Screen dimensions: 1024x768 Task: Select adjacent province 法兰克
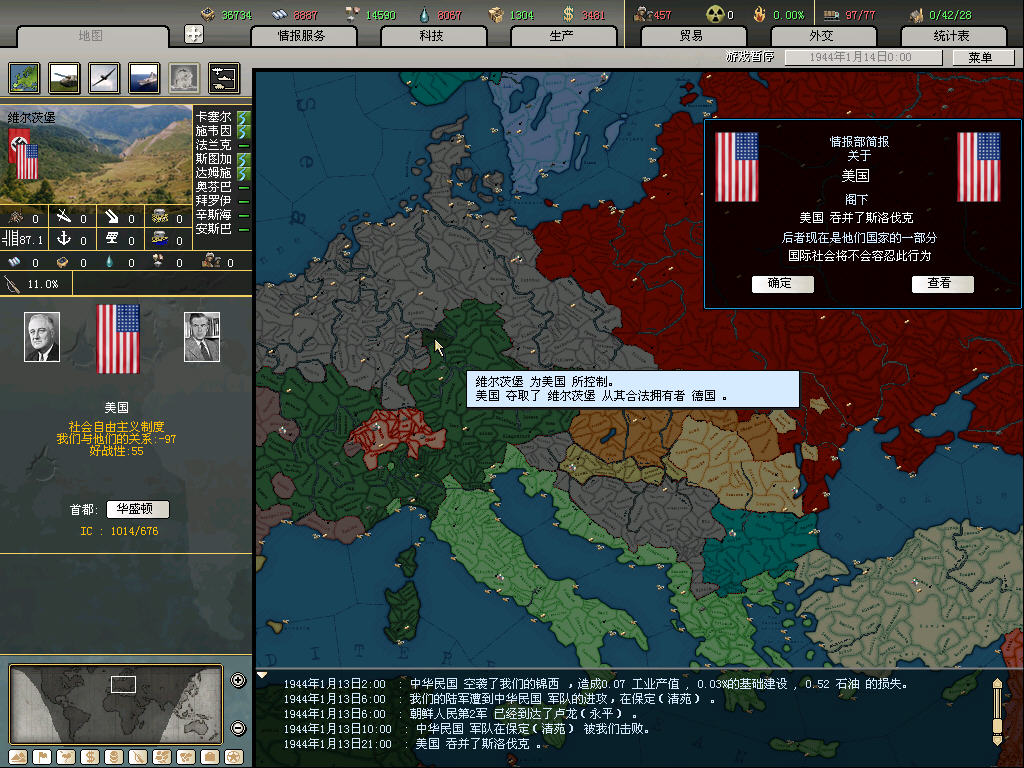click(213, 145)
